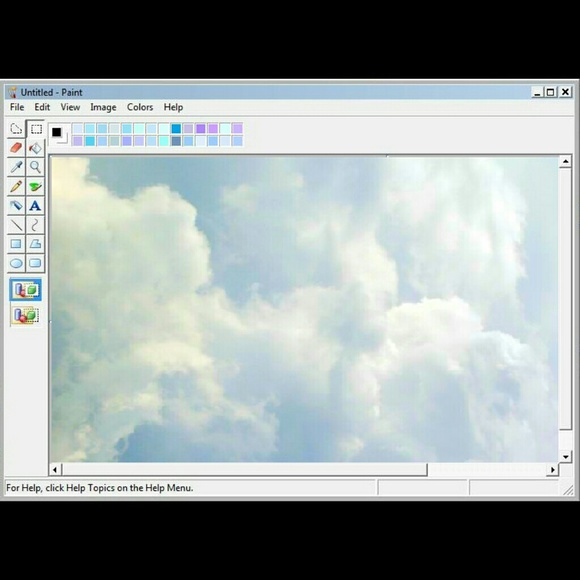Choose the Text tool
The width and height of the screenshot is (580, 580).
36,206
